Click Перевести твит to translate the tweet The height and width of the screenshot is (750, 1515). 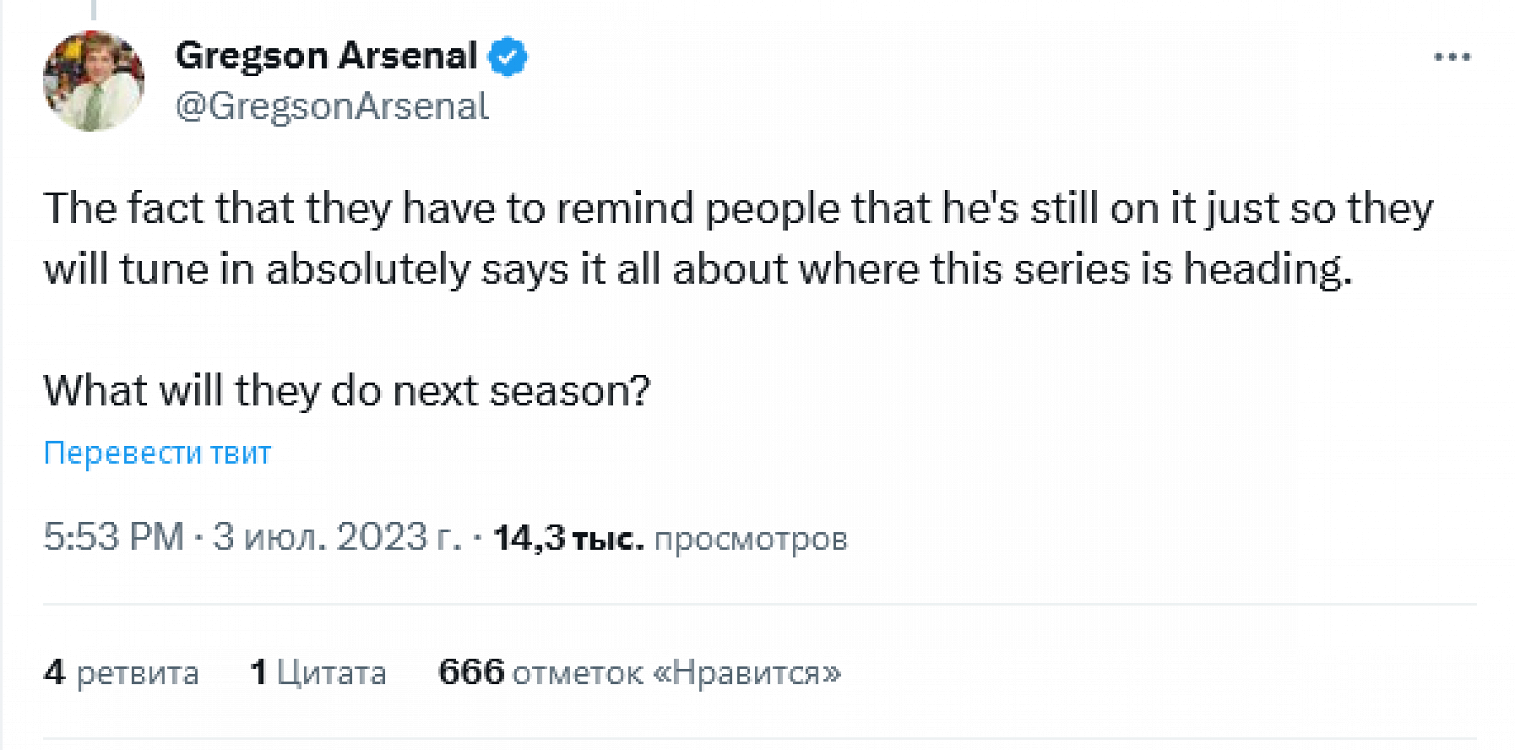tap(157, 453)
